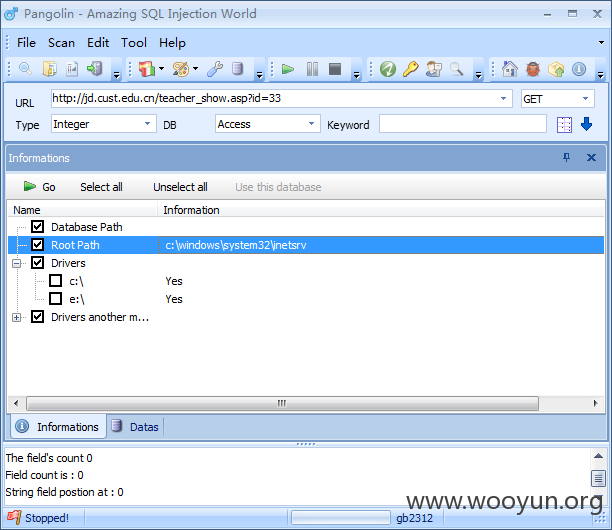Click the grey magnifier search icon
Screen dimensions: 612x530
(456, 69)
